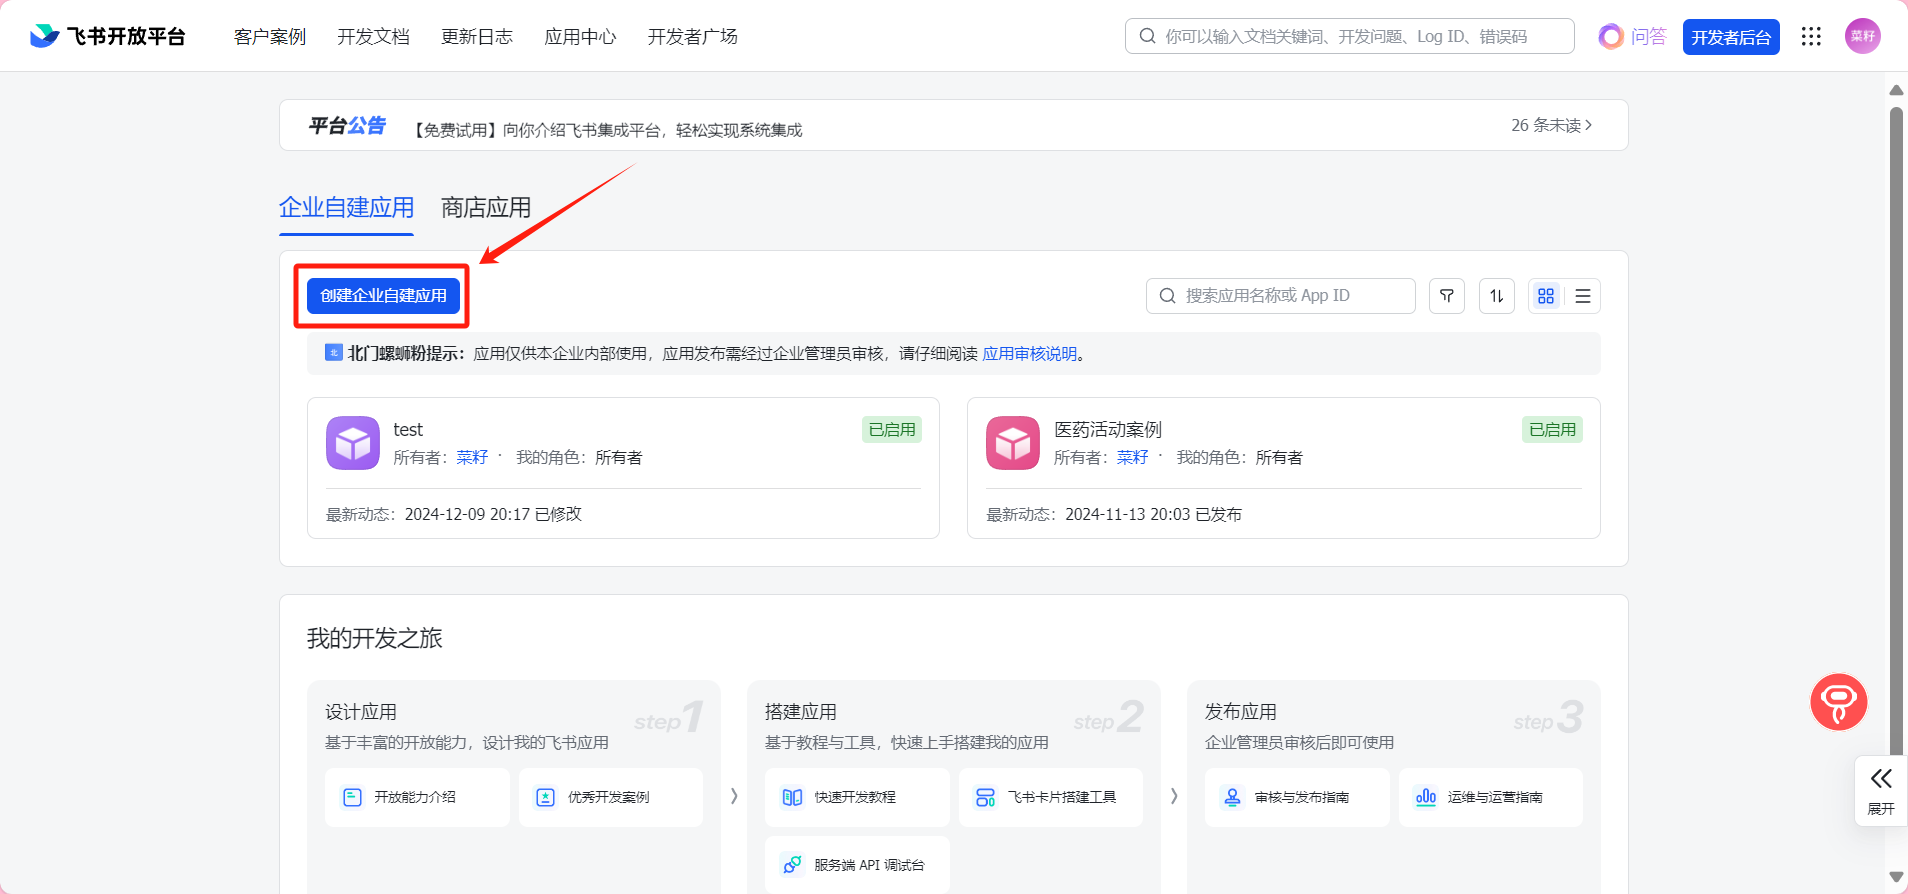Open the test app cube icon
The height and width of the screenshot is (894, 1908).
point(352,443)
